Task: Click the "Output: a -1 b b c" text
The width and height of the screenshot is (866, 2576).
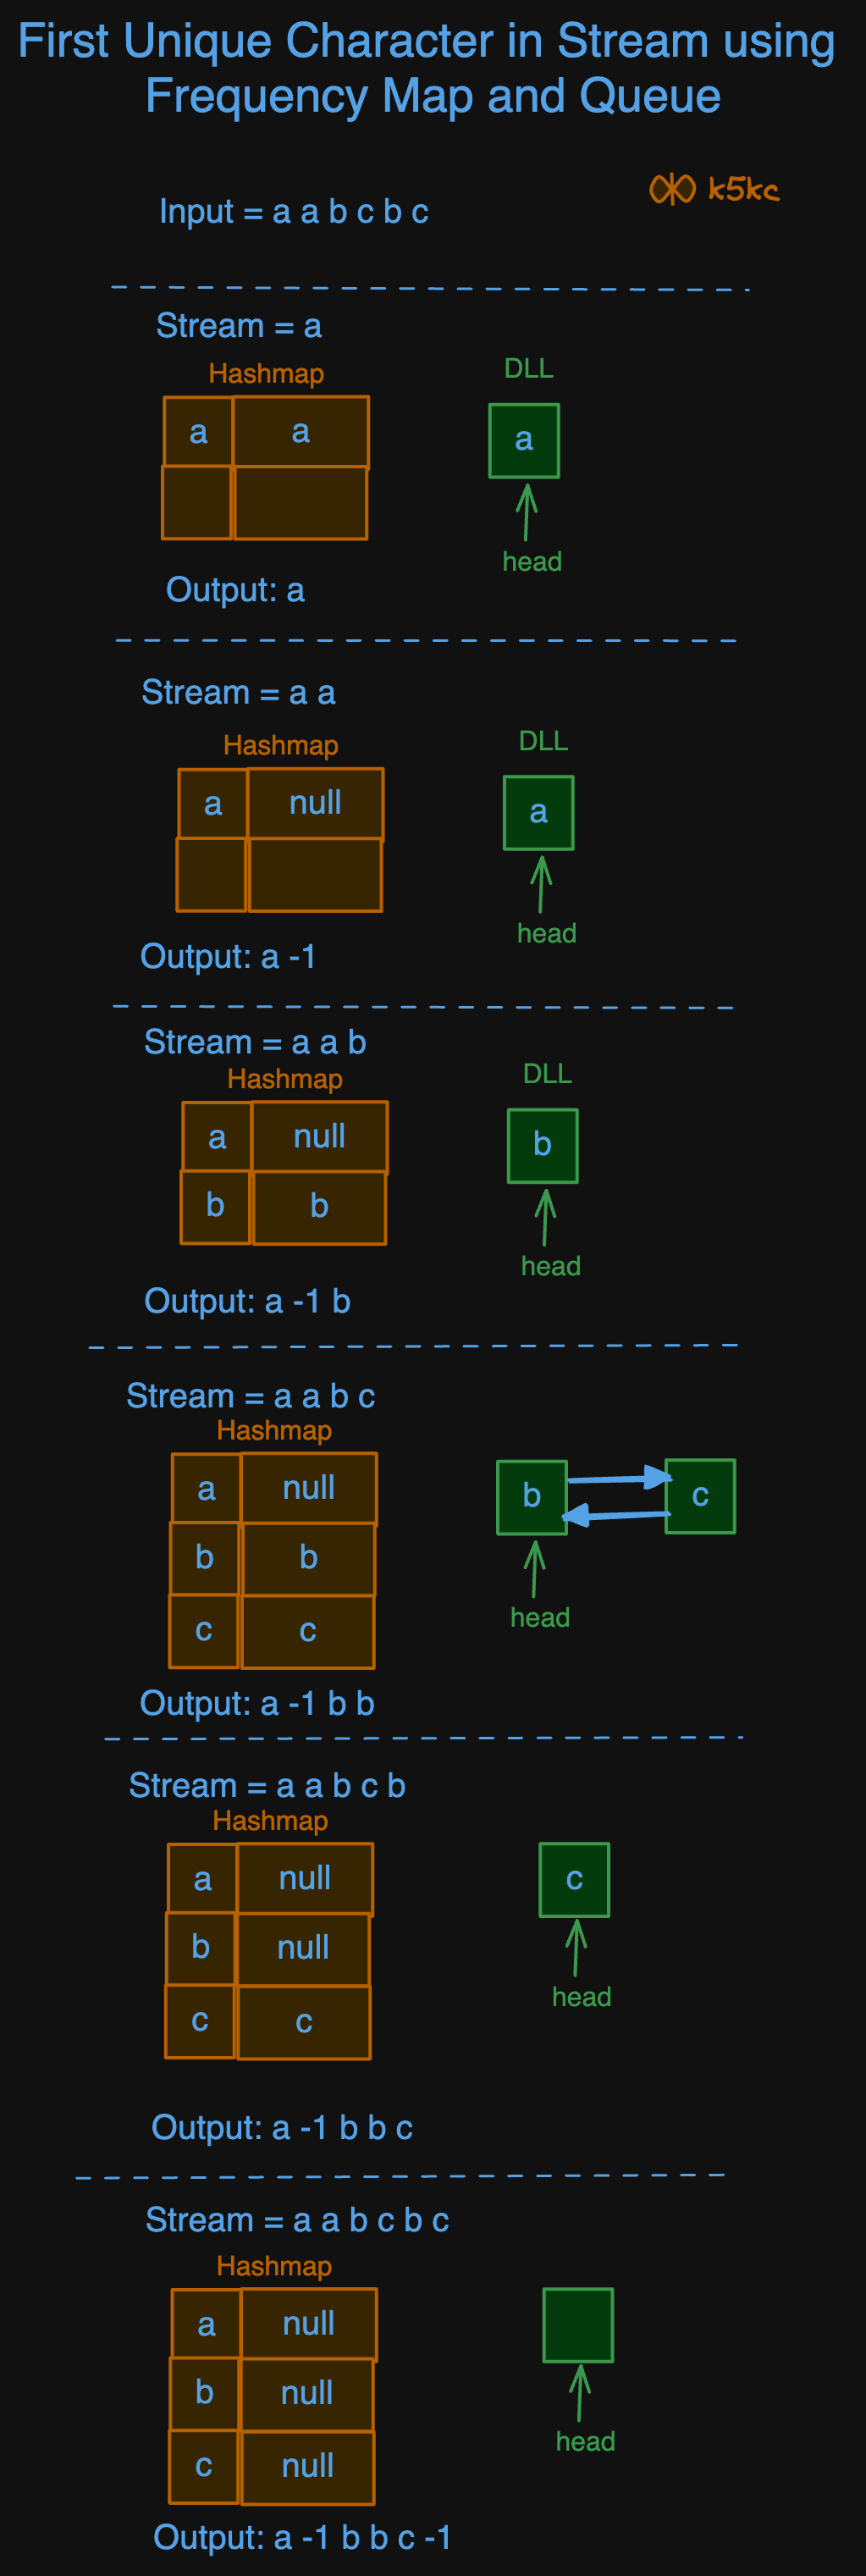Action: tap(282, 2127)
